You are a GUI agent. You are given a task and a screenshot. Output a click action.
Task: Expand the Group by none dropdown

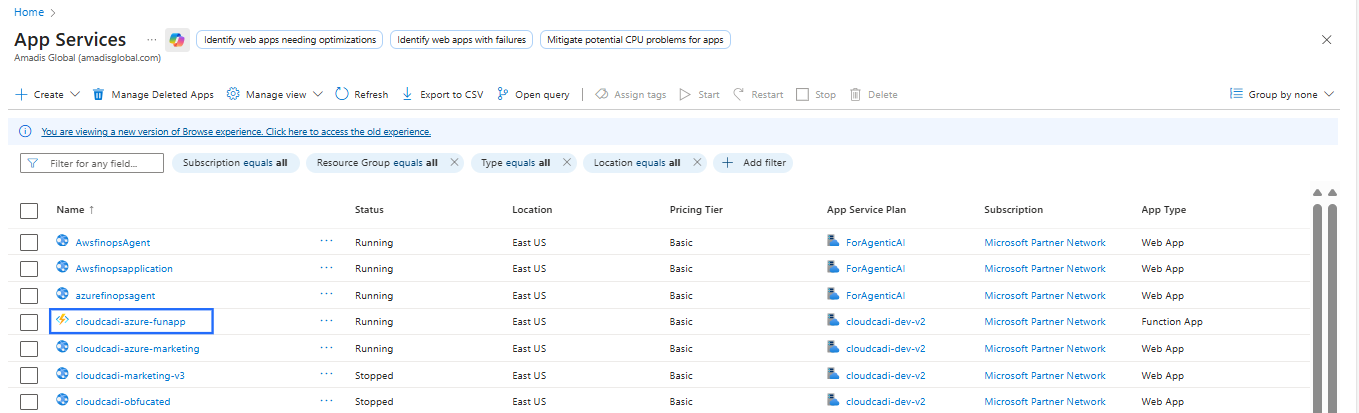[x=1329, y=94]
